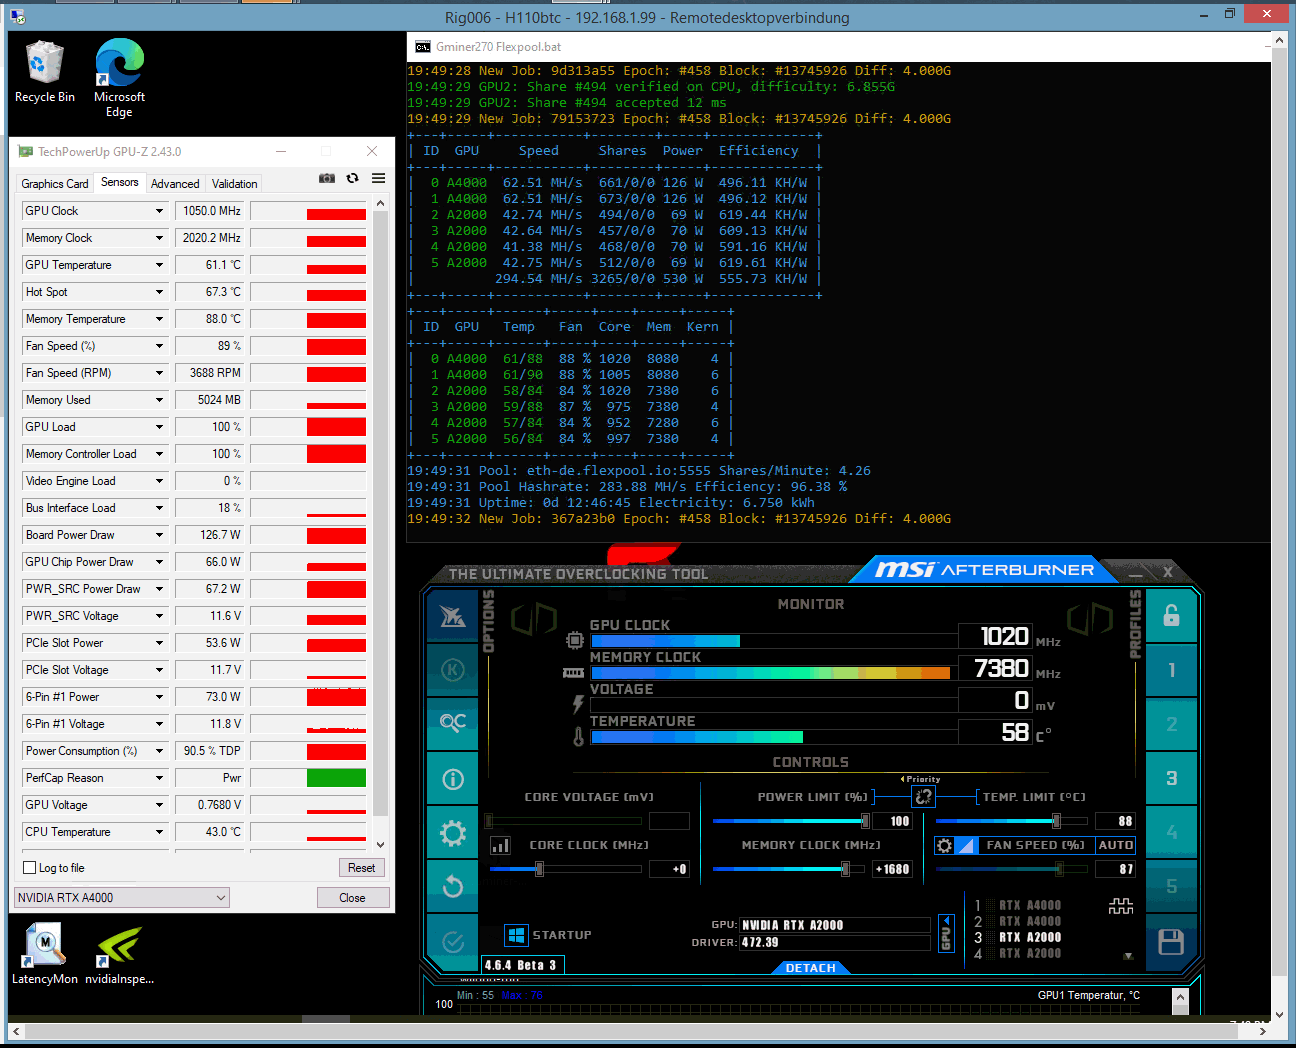Click the power/temp link priority icon

click(x=923, y=796)
